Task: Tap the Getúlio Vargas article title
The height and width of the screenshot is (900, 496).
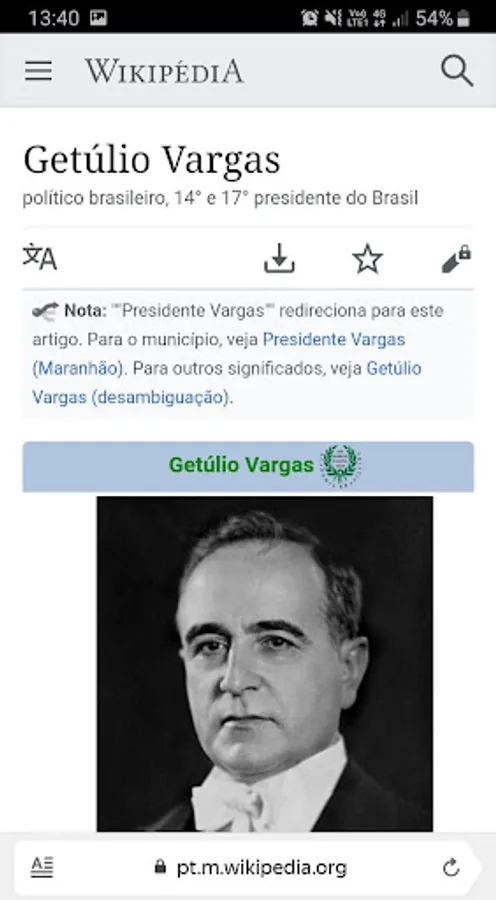Action: (152, 160)
